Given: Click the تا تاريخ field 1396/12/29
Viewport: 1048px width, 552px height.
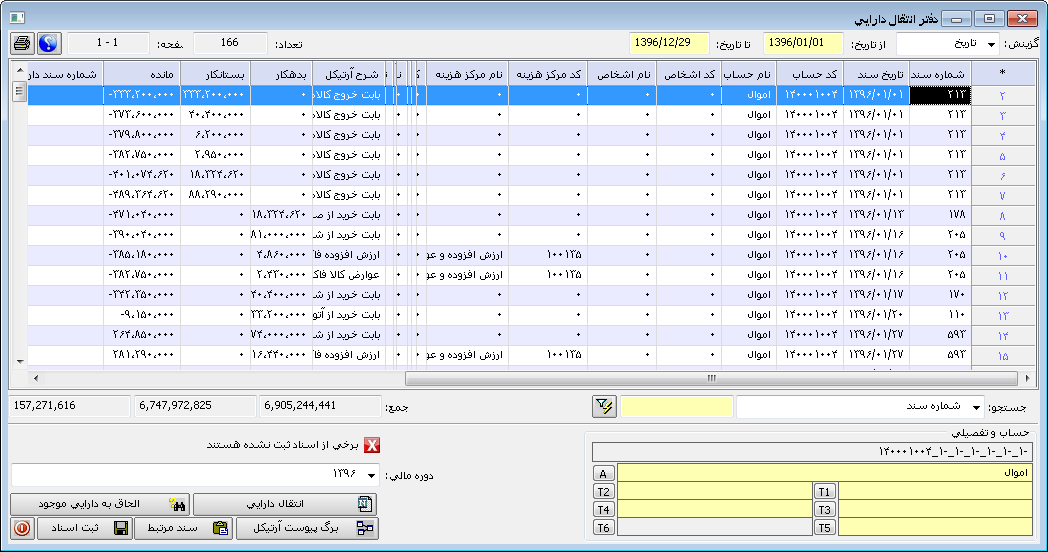Looking at the screenshot, I should pos(669,43).
